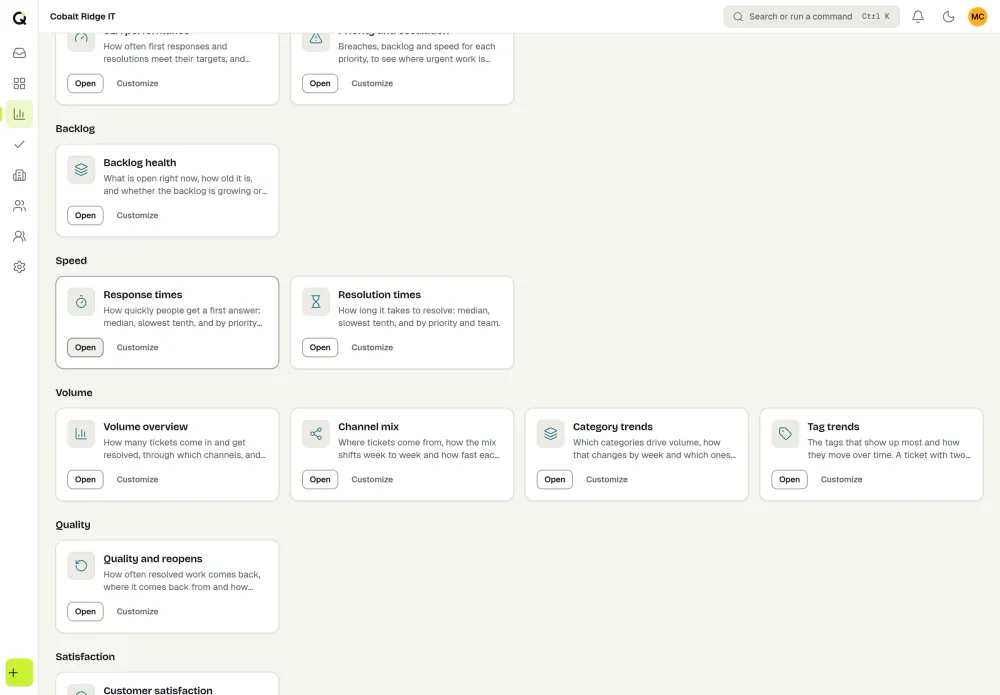The height and width of the screenshot is (695, 1000).
Task: Customize the Tag trends report
Action: click(x=841, y=479)
